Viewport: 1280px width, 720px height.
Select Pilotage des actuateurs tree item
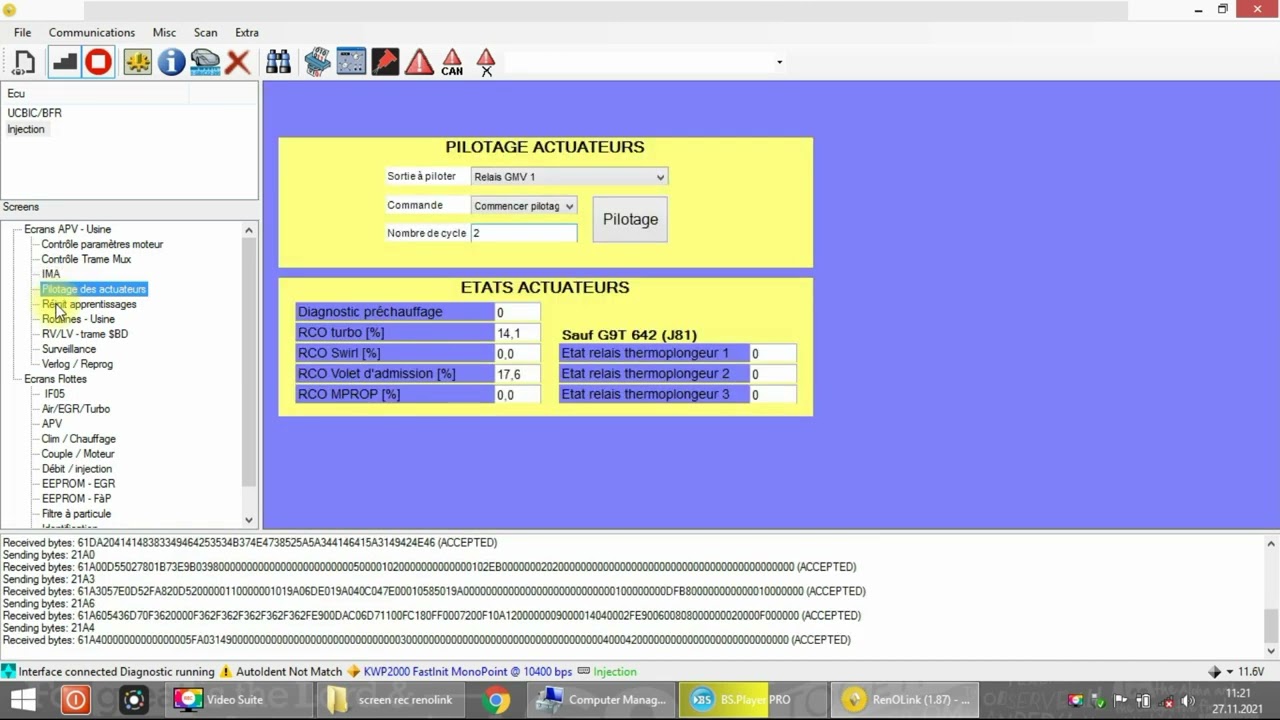point(94,289)
